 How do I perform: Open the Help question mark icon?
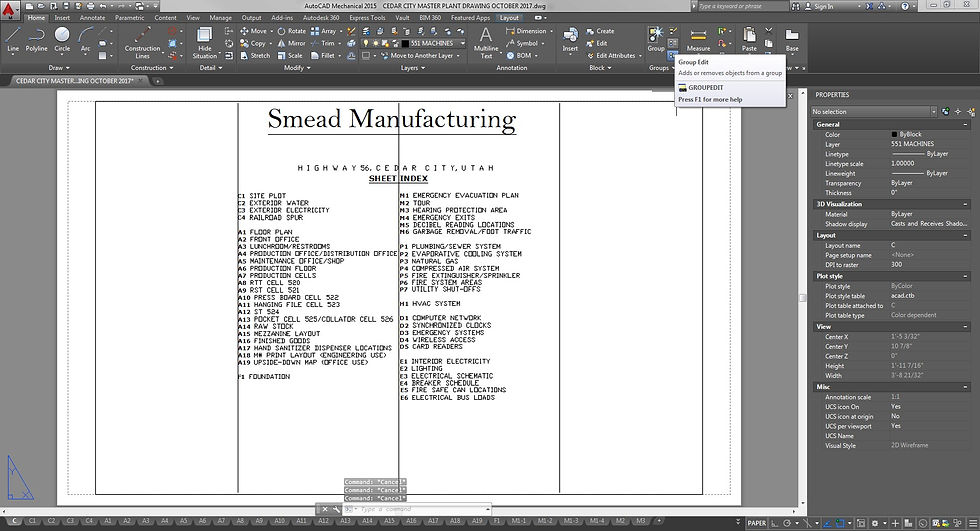905,6
